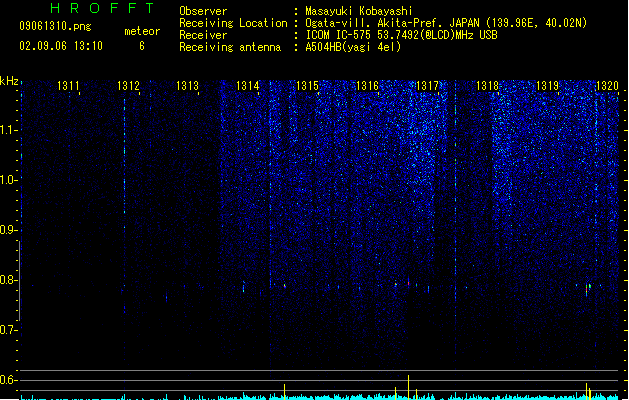Click the date stamp 02.09.06 13:10
Viewport: 629px width, 400px height.
tap(61, 46)
